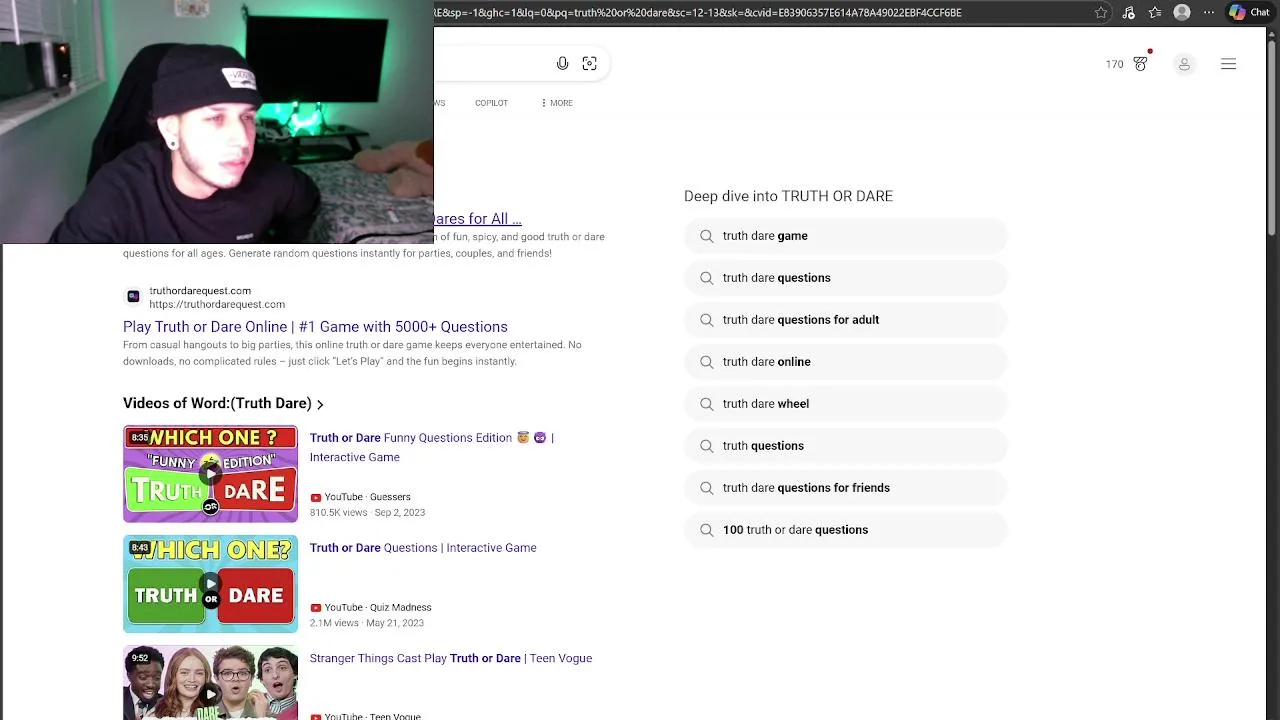Viewport: 1280px width, 720px height.
Task: Select 'truth dare game' suggestion
Action: (x=845, y=236)
